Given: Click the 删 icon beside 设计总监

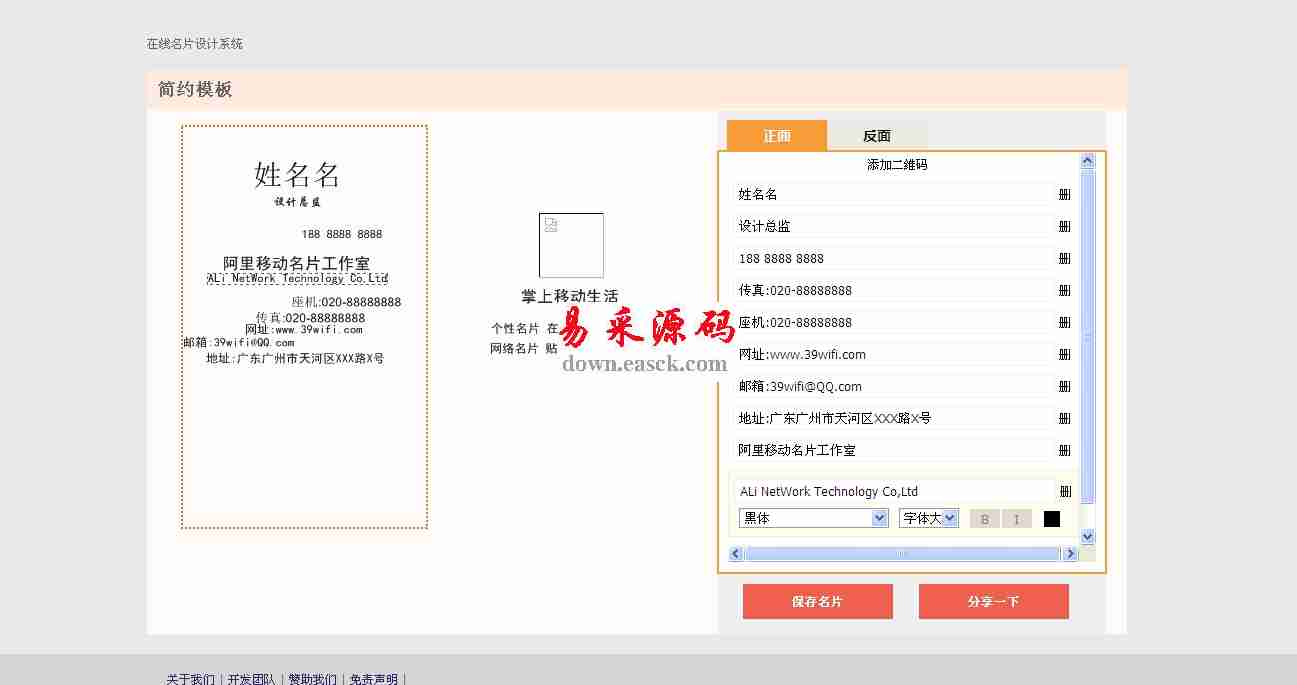Looking at the screenshot, I should click(x=1064, y=227).
